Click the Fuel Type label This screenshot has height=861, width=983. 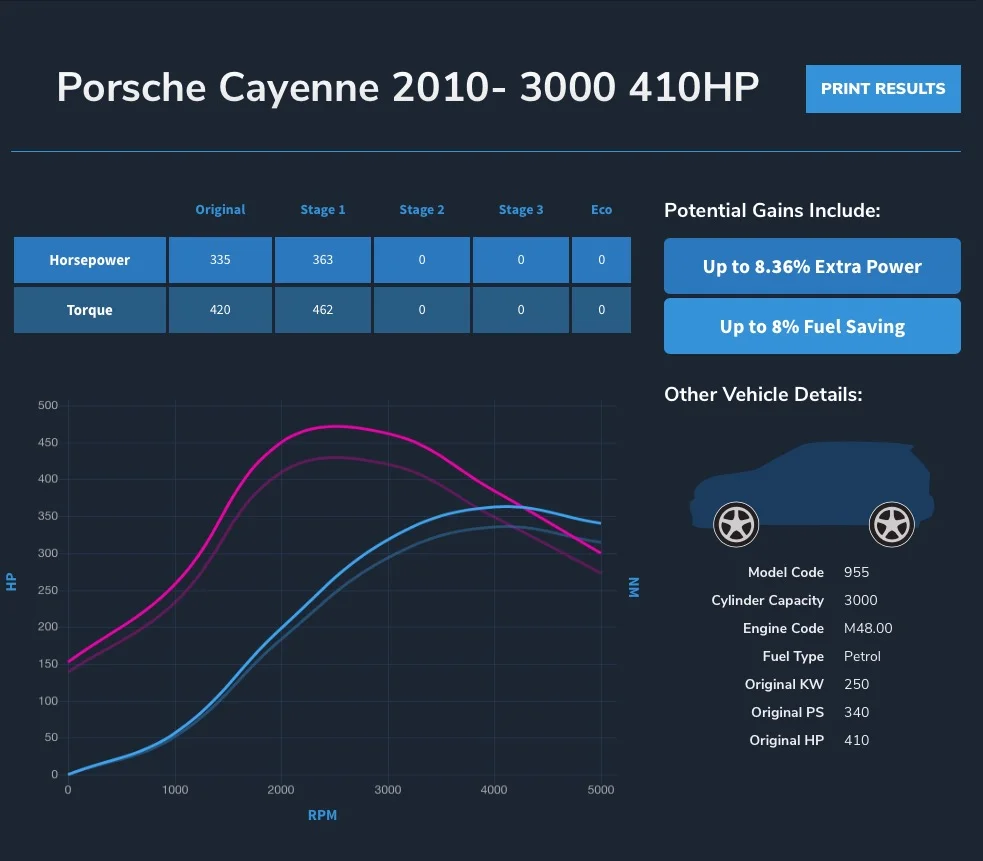point(793,657)
